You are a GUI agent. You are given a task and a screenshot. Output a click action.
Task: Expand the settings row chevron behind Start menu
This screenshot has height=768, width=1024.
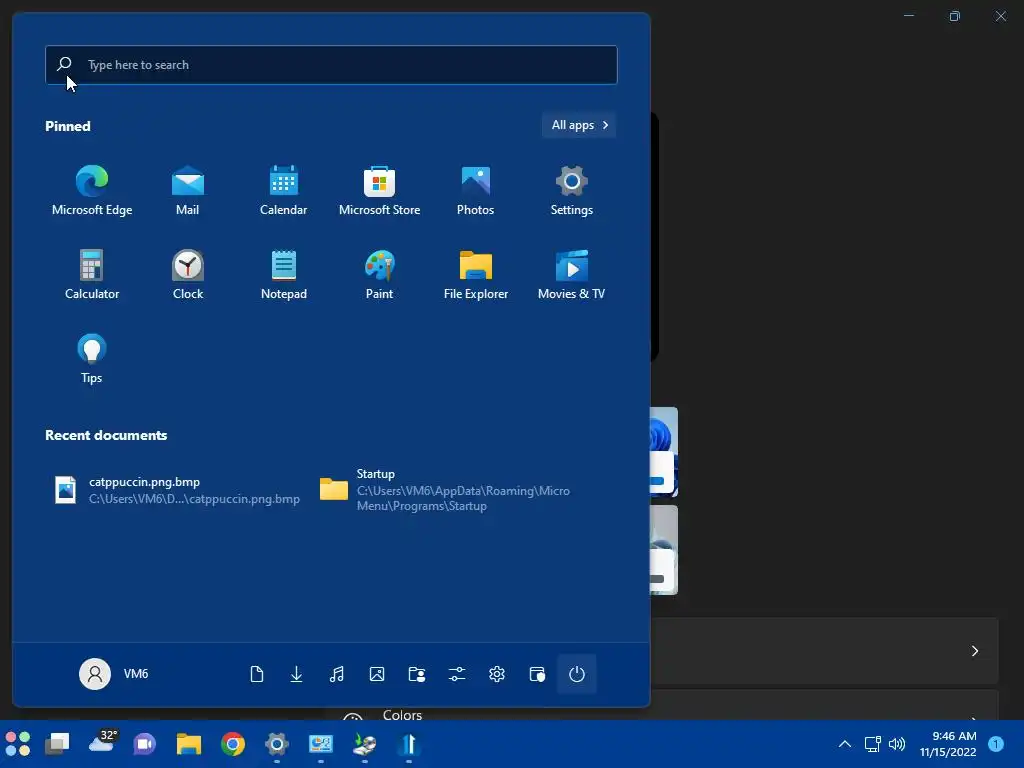pos(974,650)
